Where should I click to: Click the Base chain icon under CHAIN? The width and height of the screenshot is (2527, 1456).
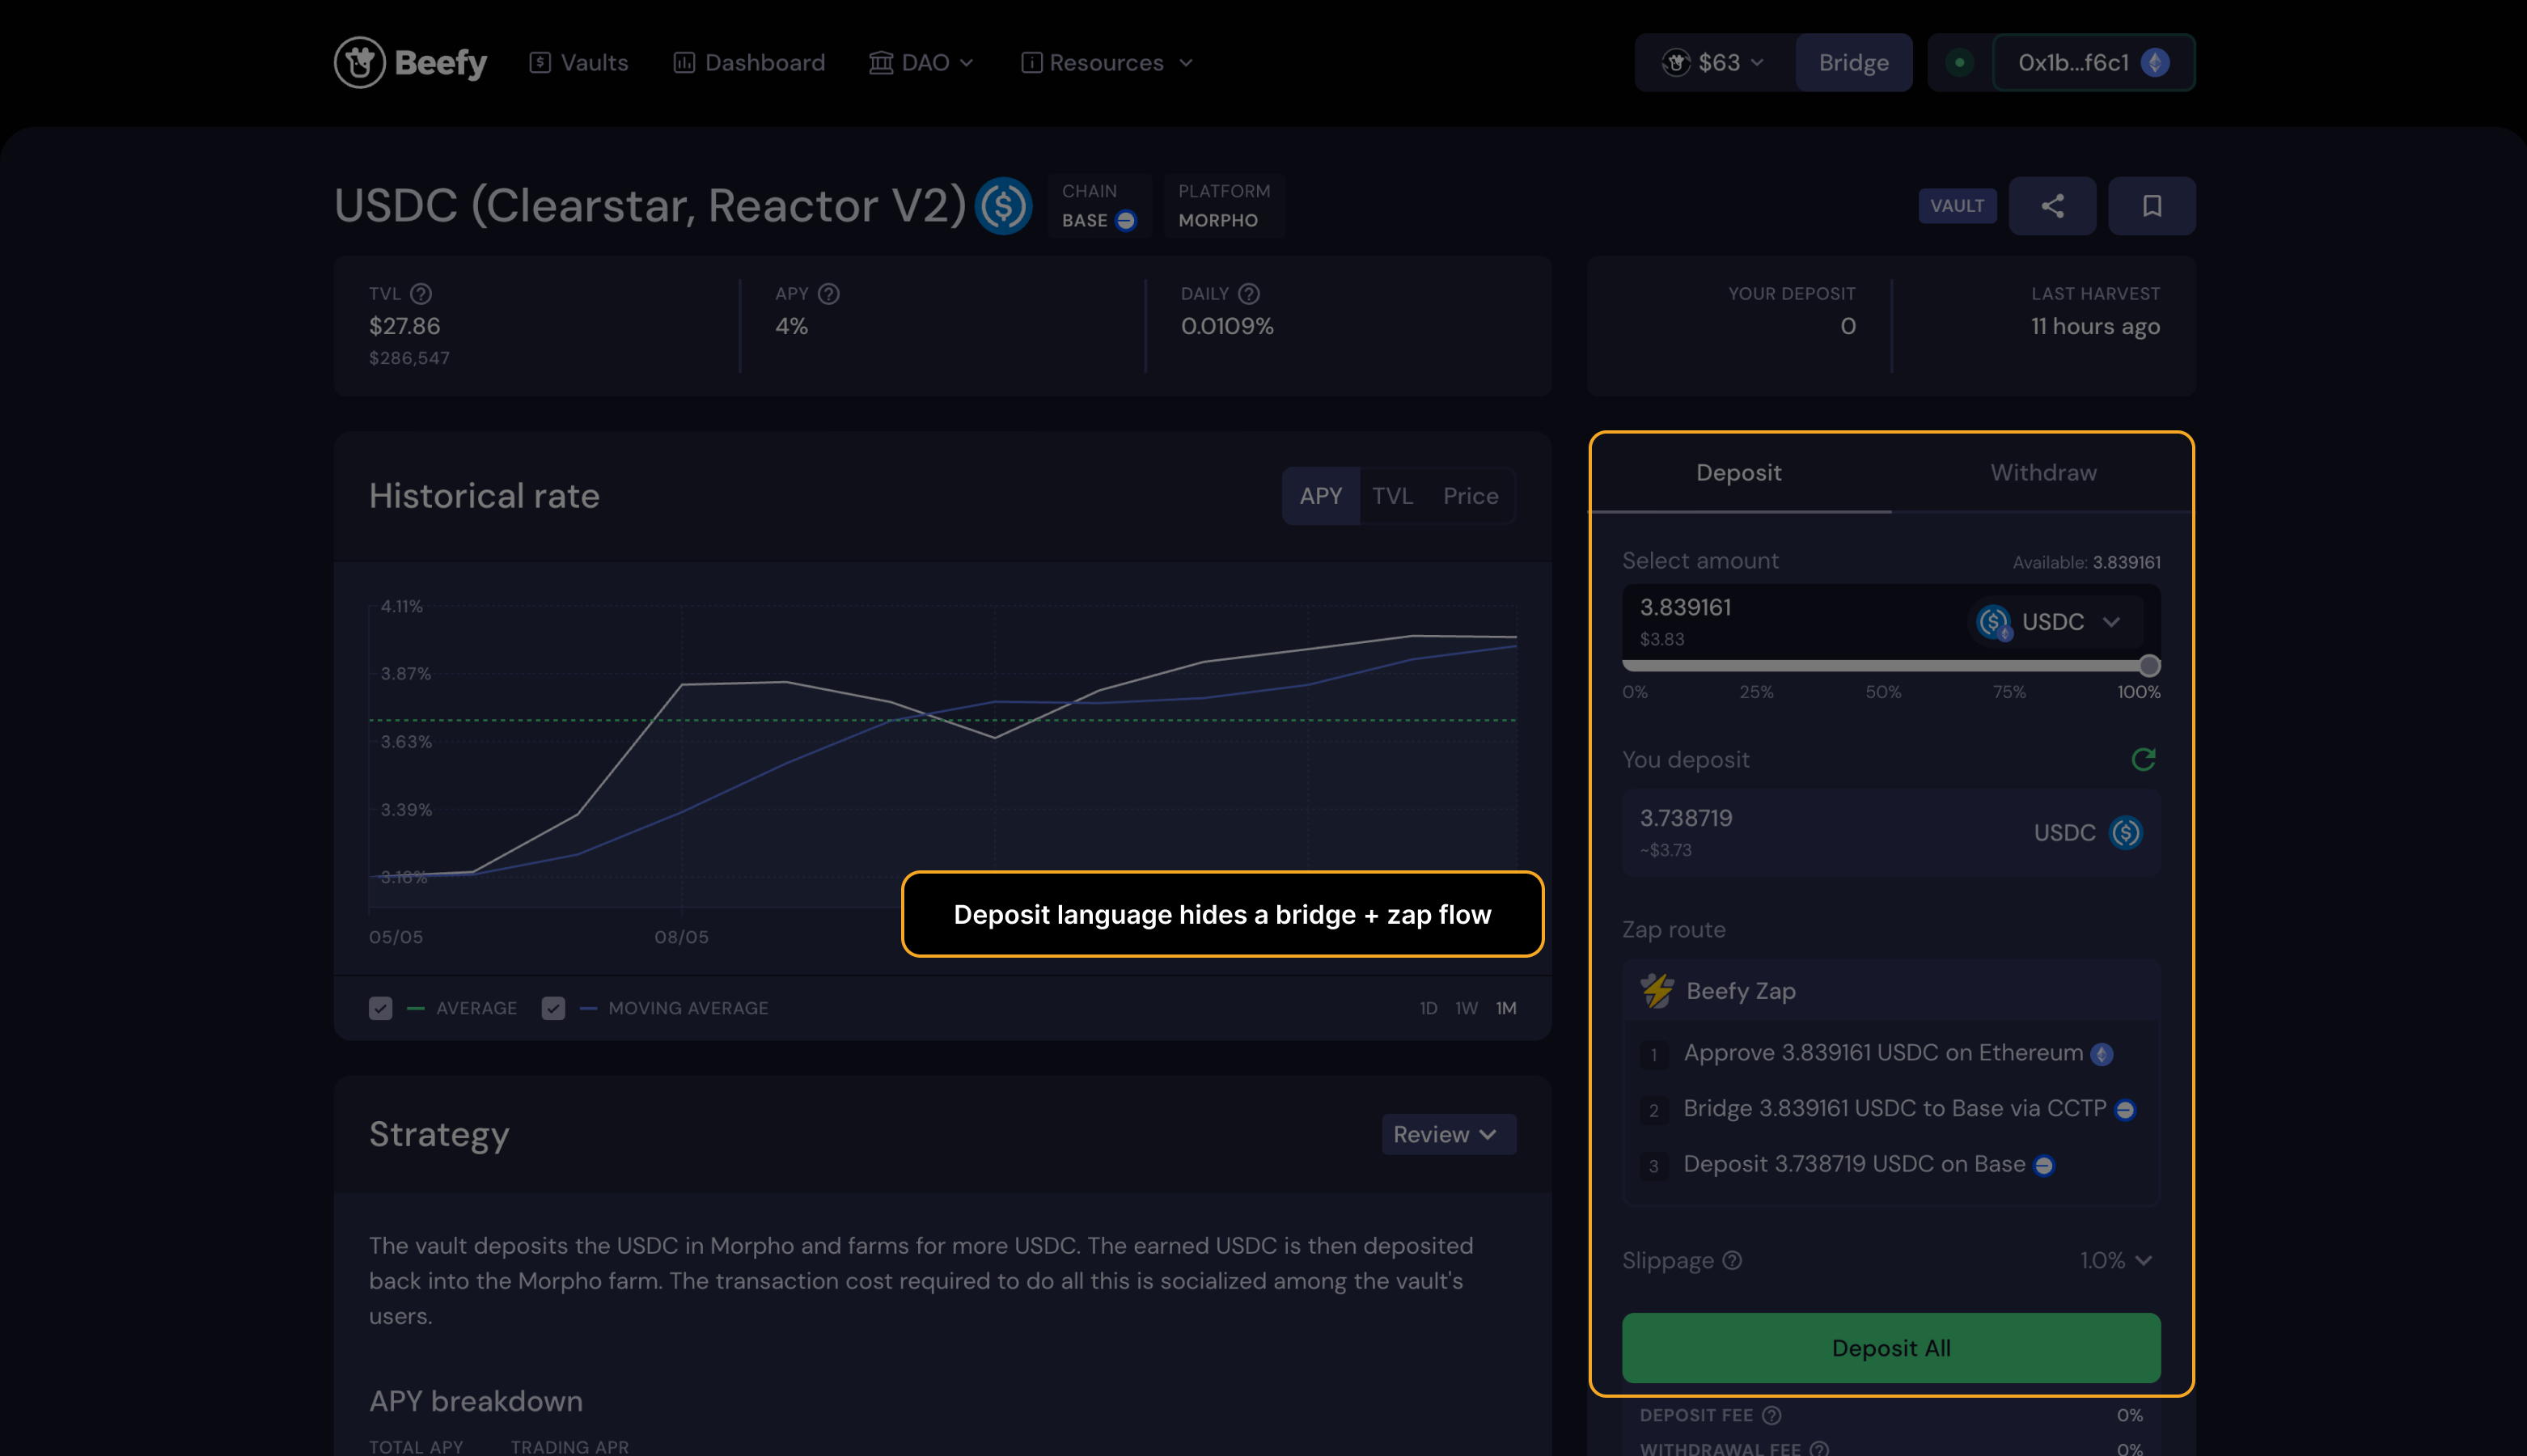pyautogui.click(x=1125, y=220)
